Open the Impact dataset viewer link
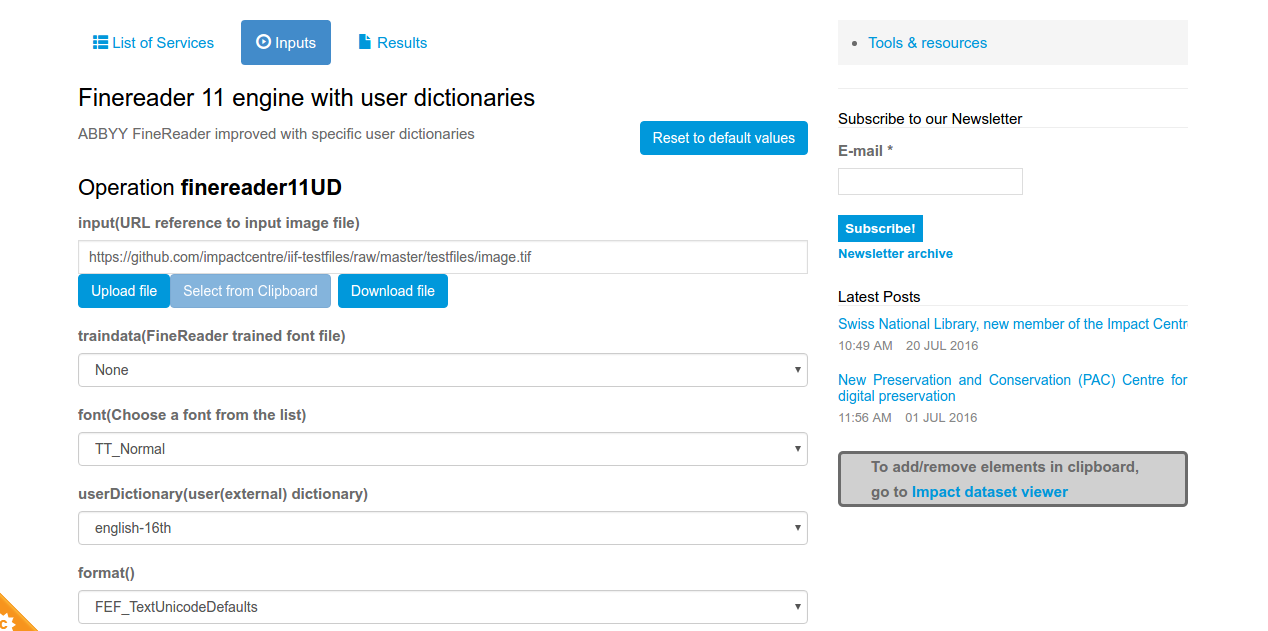The image size is (1268, 631). 990,492
